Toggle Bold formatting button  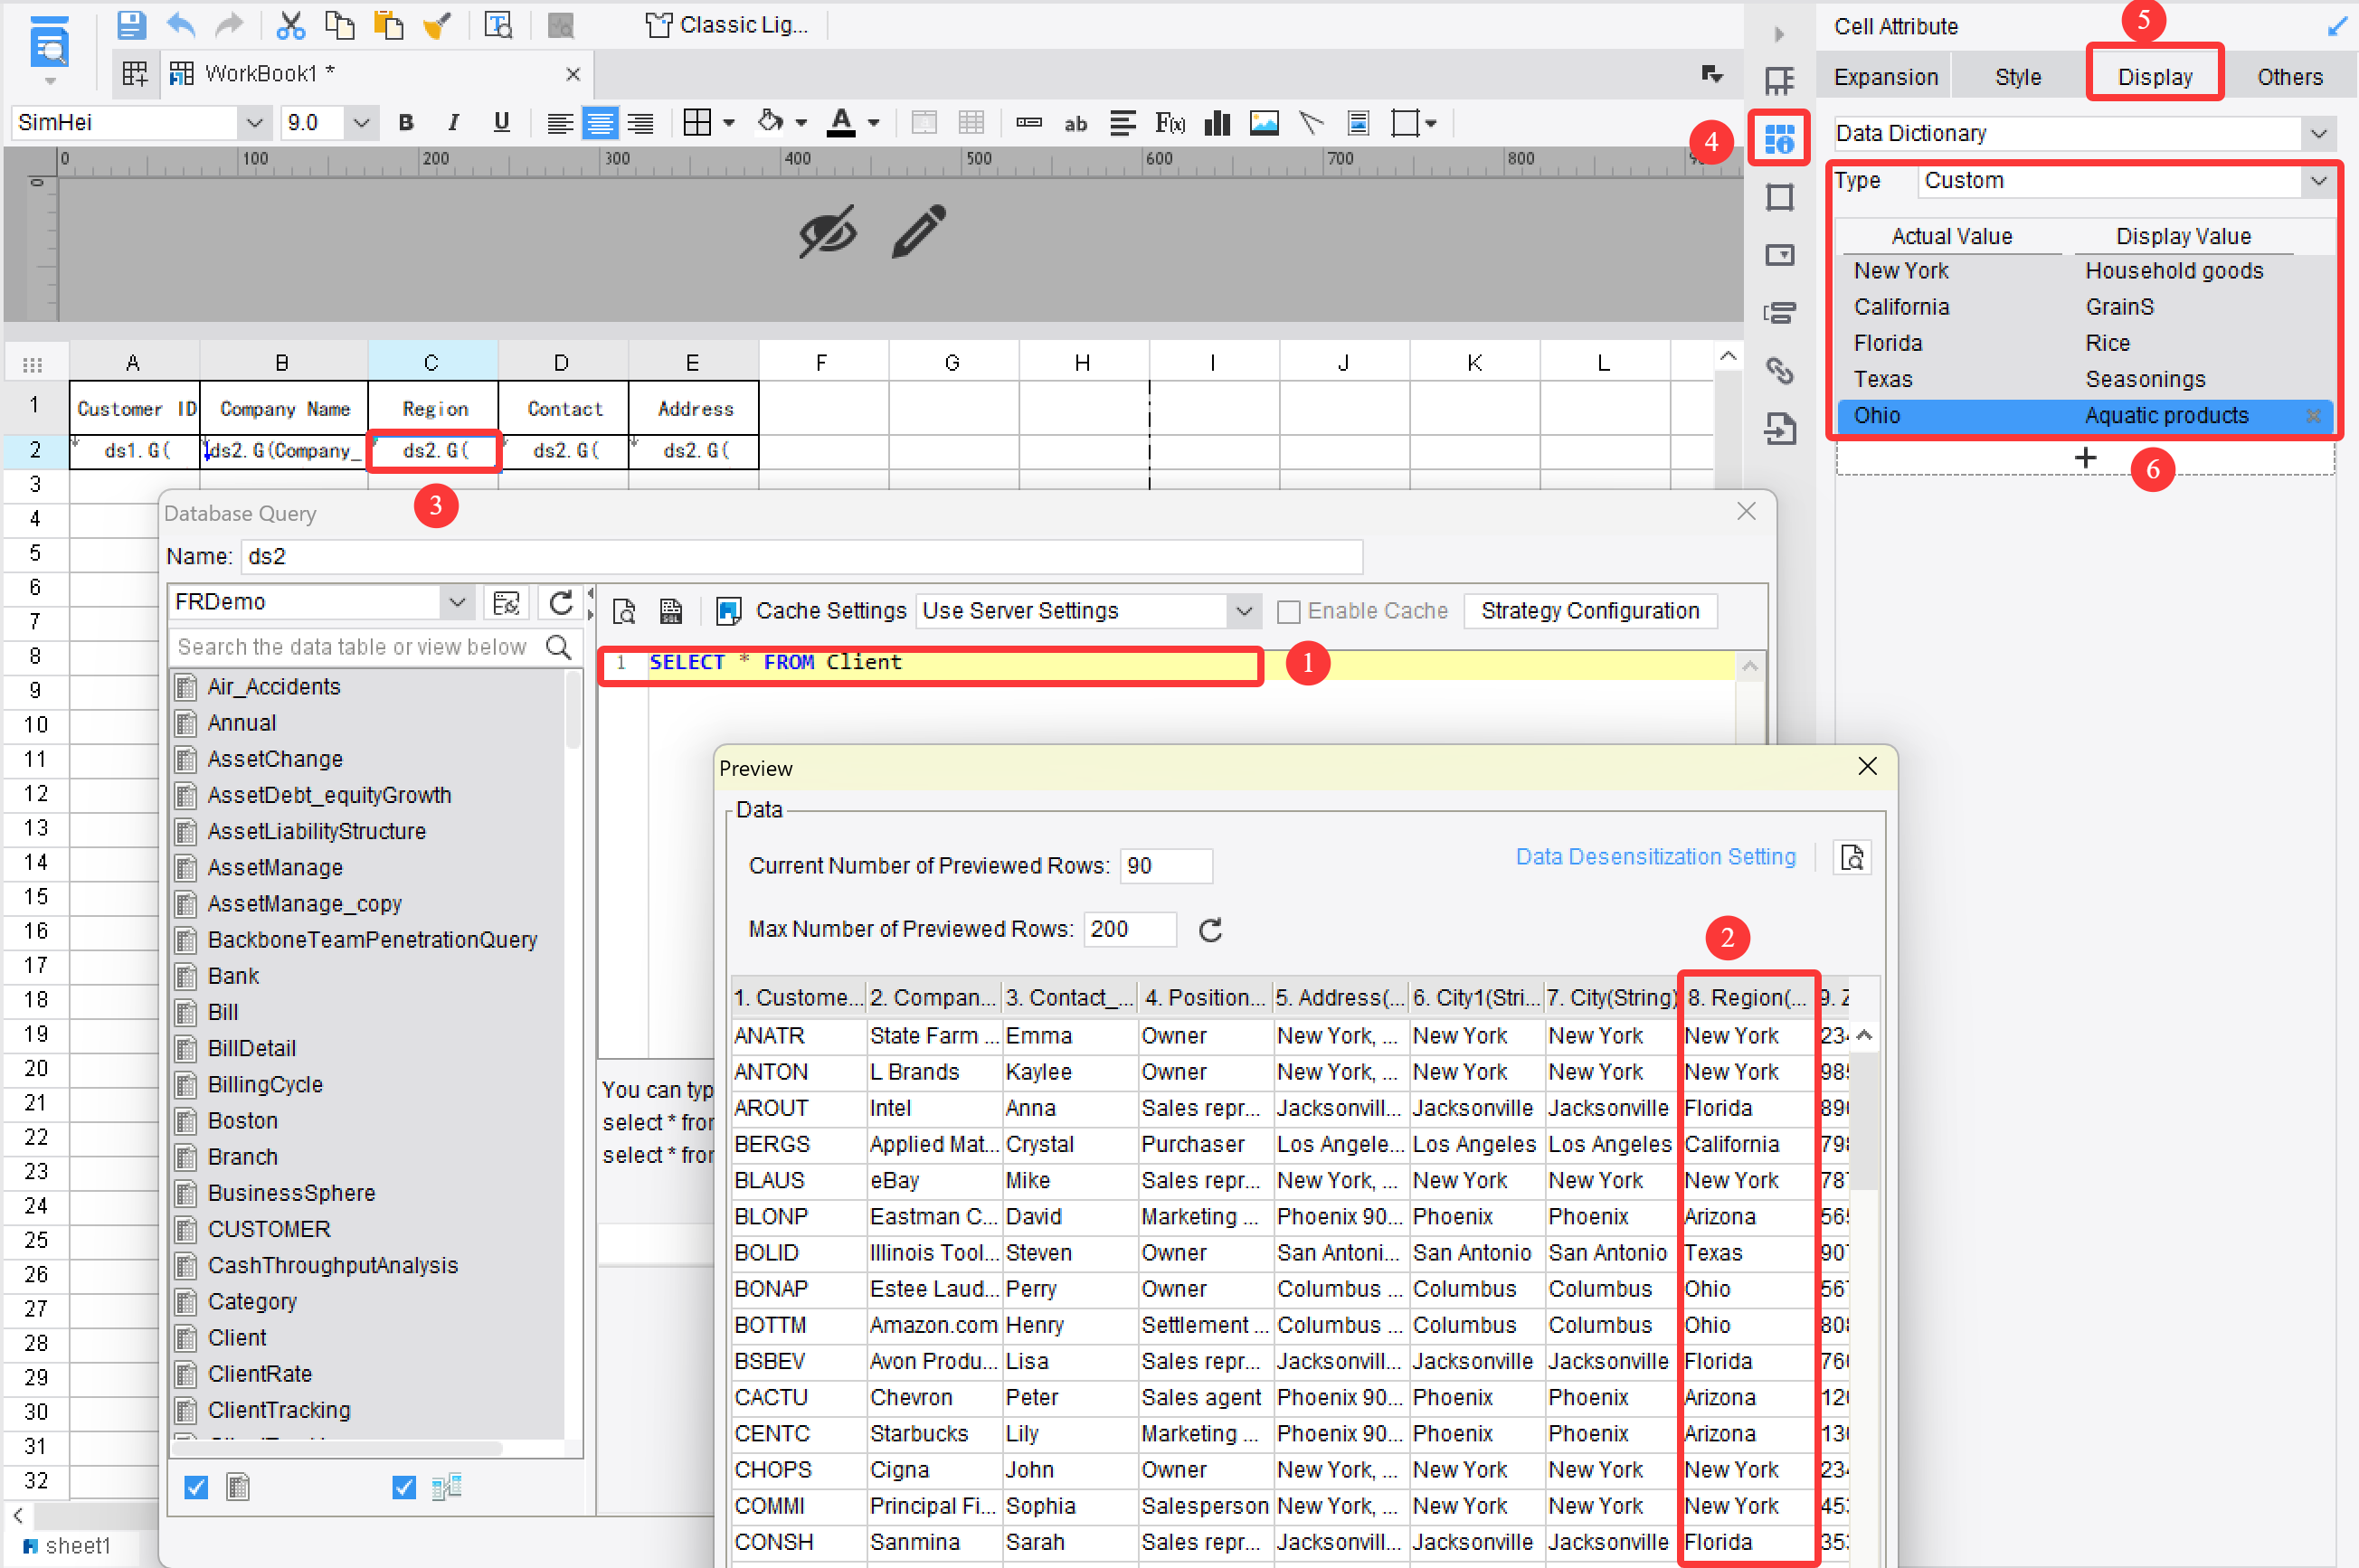click(405, 123)
